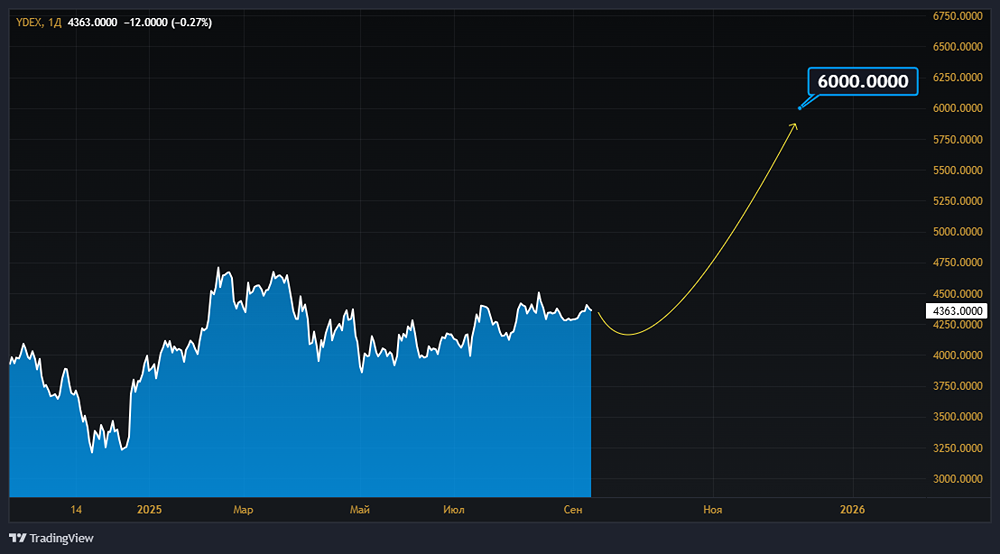Click the 3000.0000 price axis label

point(957,479)
